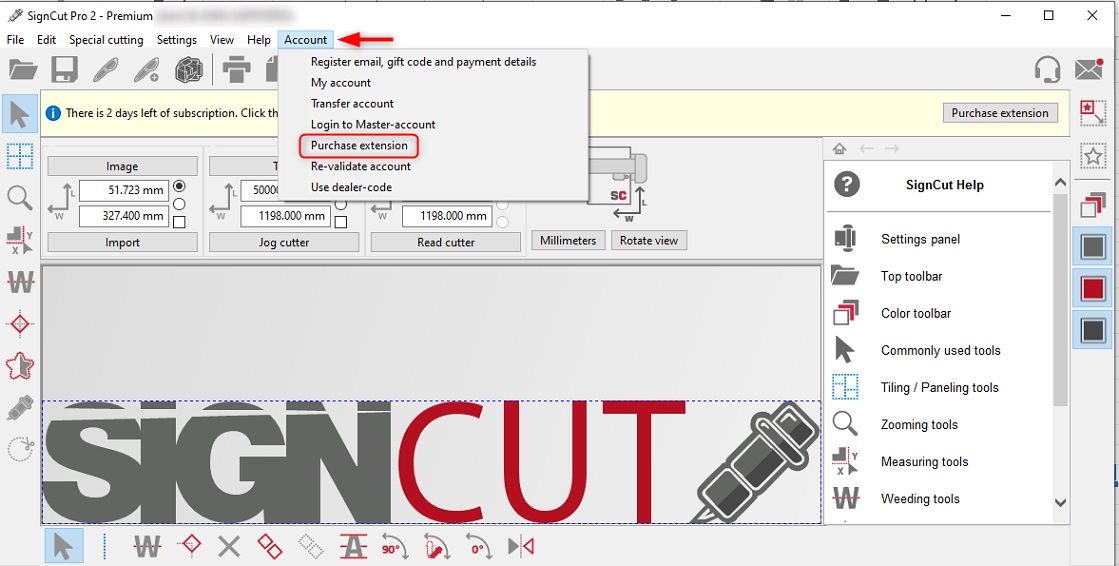Click the Rotate view button
1119x566 pixels.
[649, 241]
